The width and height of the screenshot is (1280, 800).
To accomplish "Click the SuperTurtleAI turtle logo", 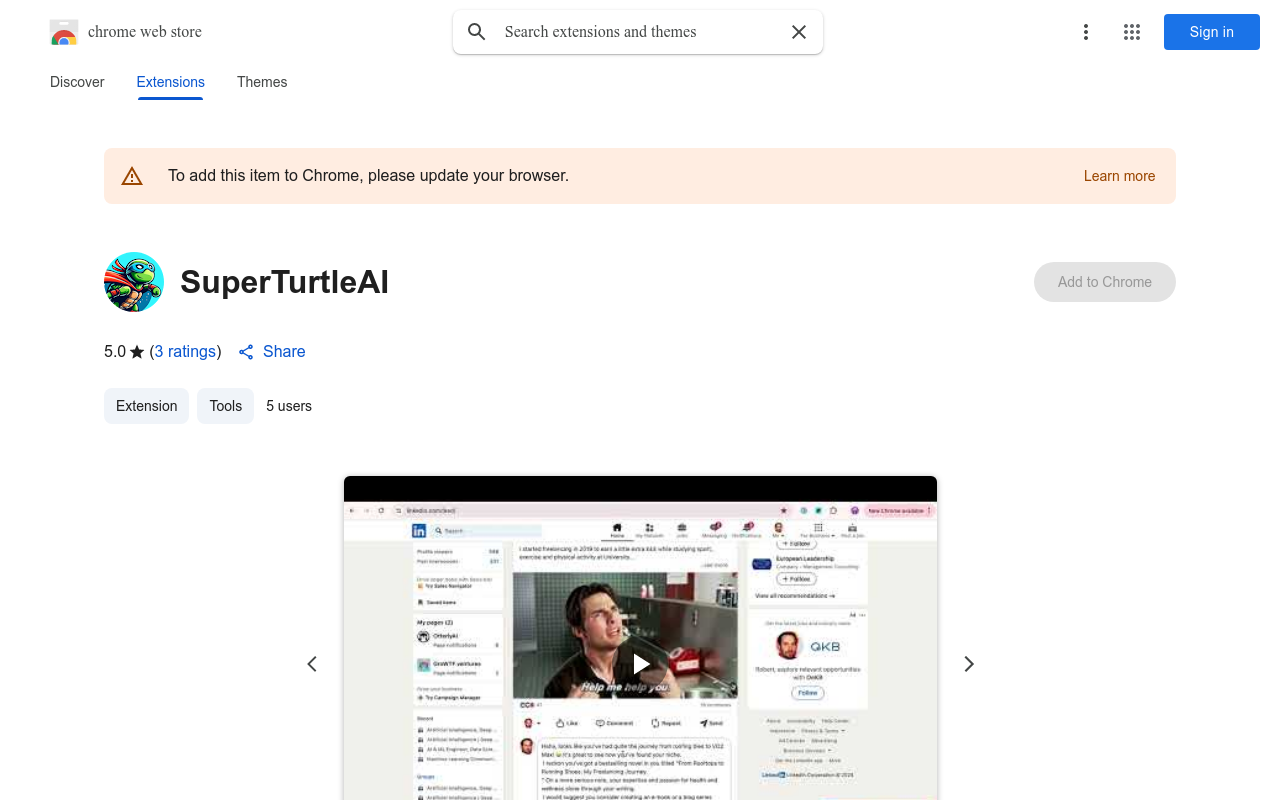I will [x=134, y=282].
